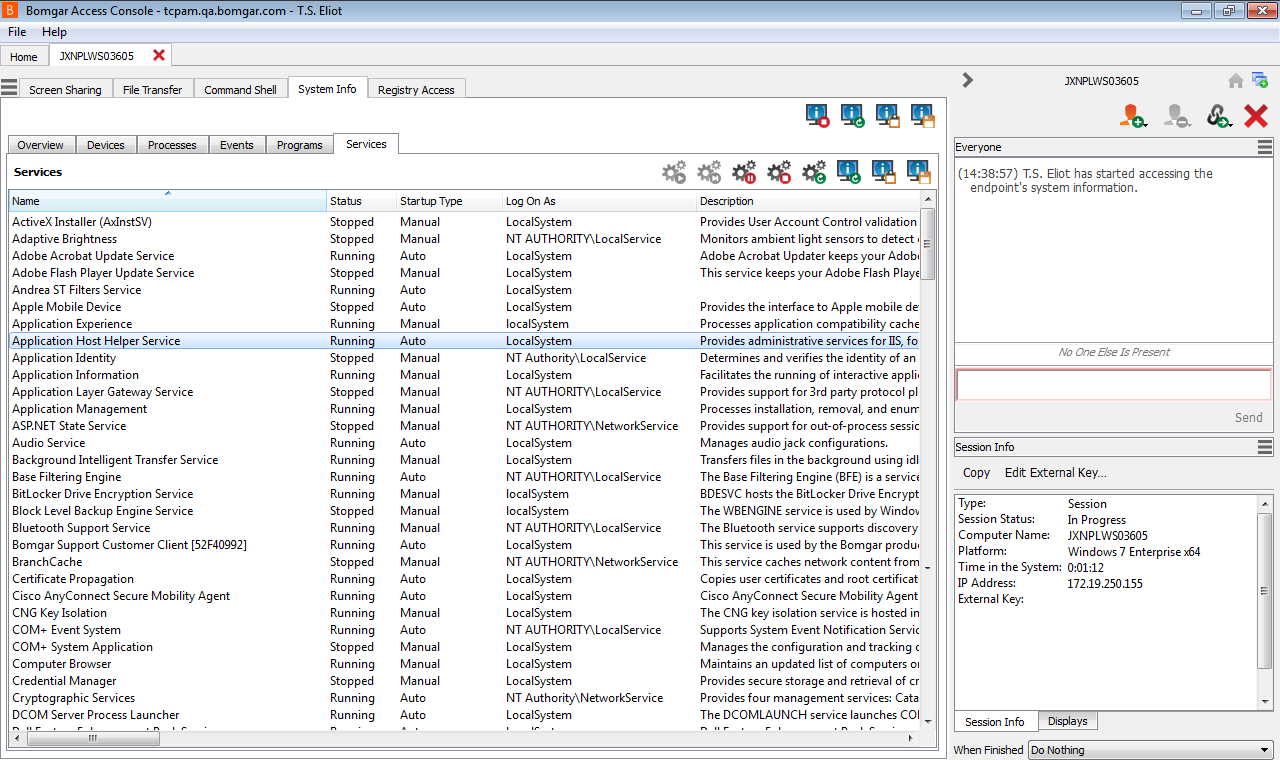Open the When Finished dropdown
The image size is (1280, 760).
[x=1150, y=750]
